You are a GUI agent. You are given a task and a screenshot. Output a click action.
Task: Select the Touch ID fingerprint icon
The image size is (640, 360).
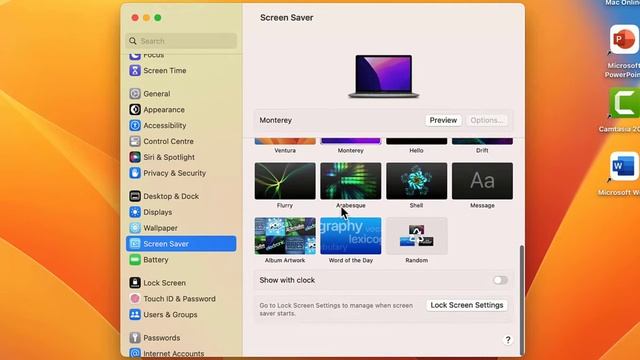point(135,298)
